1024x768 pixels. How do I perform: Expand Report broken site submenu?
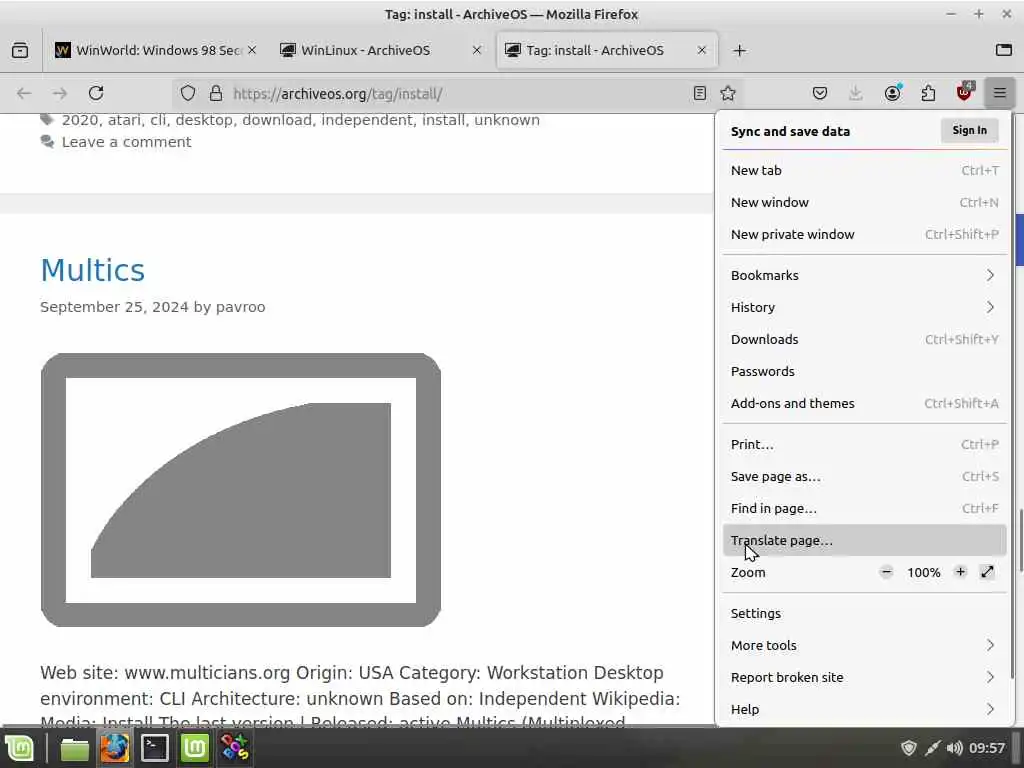[864, 678]
